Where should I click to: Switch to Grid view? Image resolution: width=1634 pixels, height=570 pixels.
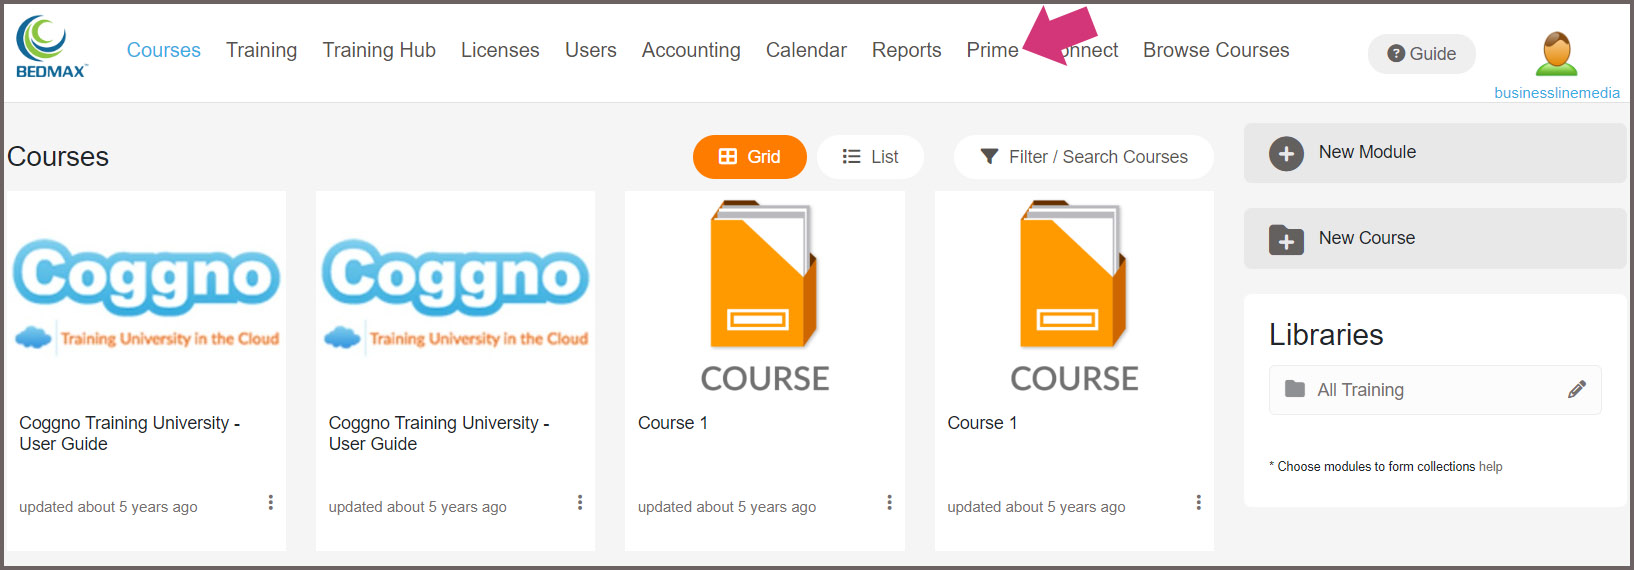click(x=749, y=157)
